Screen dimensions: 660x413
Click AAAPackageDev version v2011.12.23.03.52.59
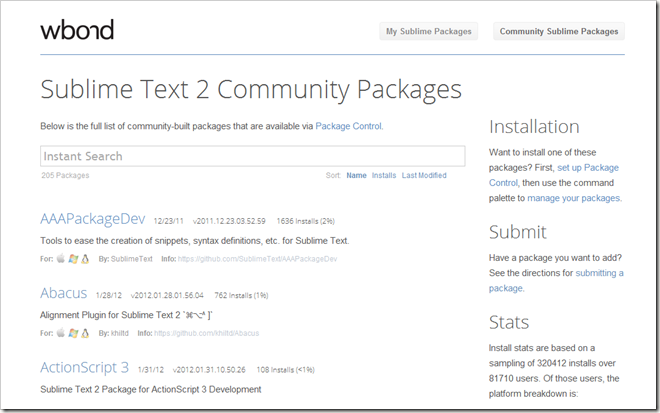coord(229,221)
